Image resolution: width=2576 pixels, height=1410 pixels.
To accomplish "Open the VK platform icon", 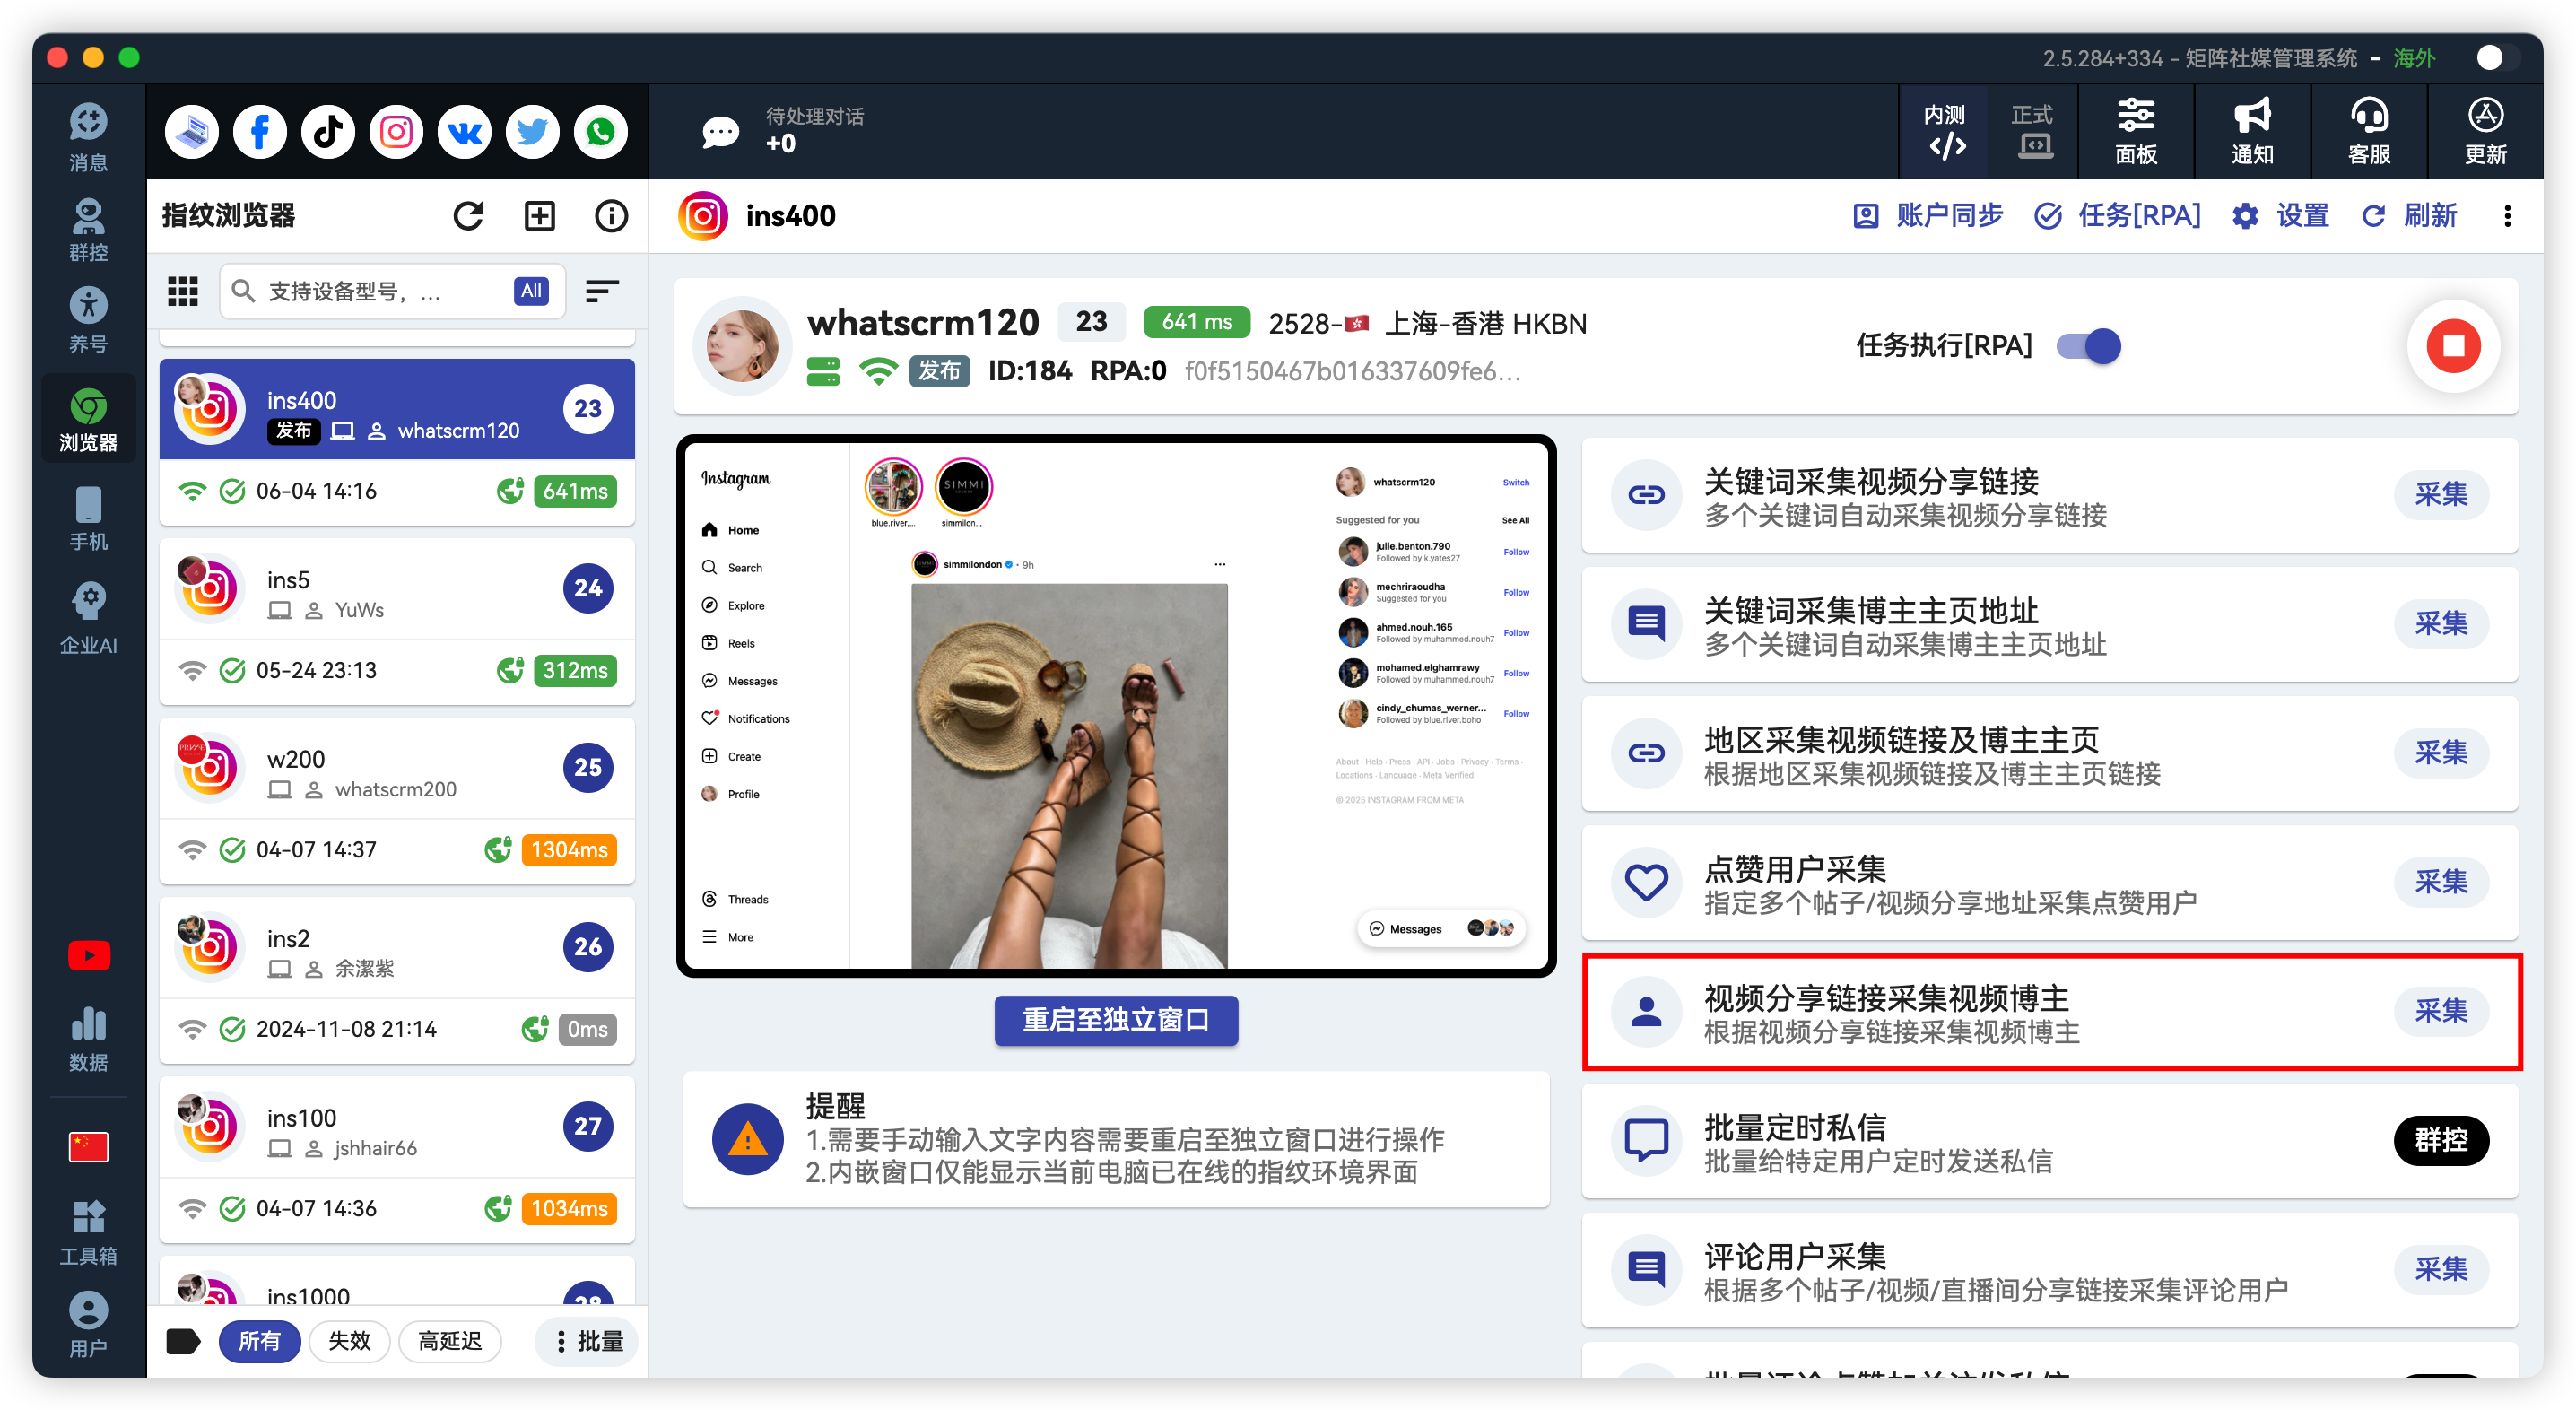I will 464,132.
